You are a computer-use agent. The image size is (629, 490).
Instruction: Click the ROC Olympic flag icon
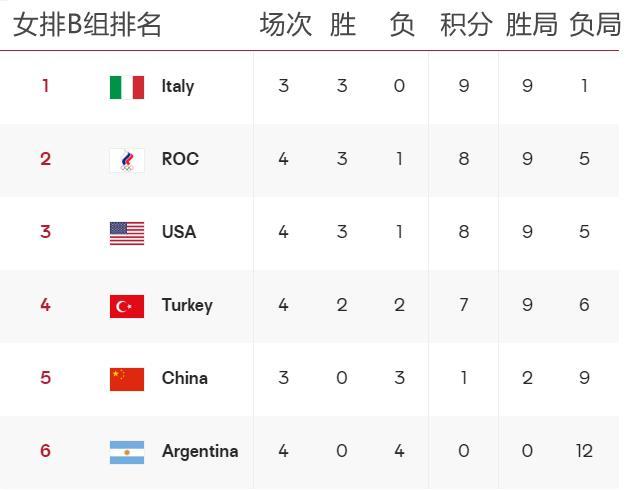click(x=127, y=160)
